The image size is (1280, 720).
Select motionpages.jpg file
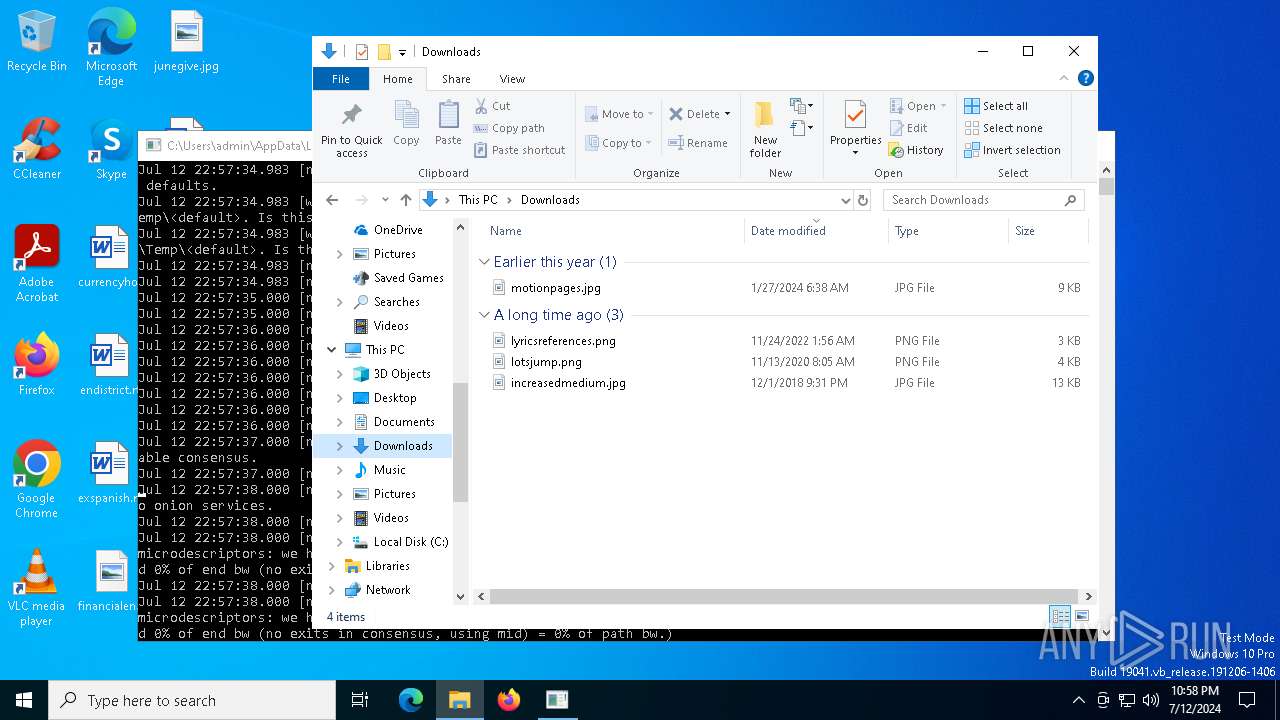[x=555, y=288]
